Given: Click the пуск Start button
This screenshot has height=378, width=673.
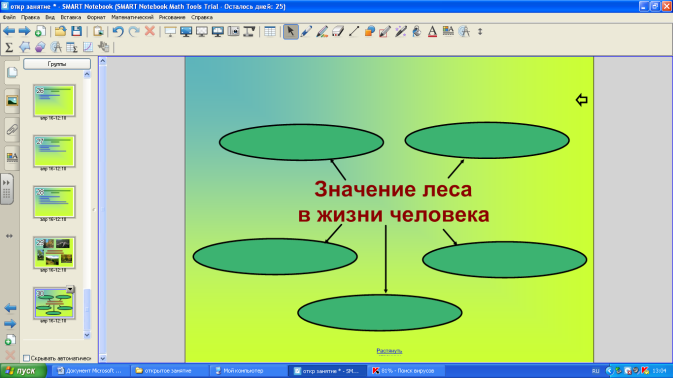Looking at the screenshot, I should (23, 371).
